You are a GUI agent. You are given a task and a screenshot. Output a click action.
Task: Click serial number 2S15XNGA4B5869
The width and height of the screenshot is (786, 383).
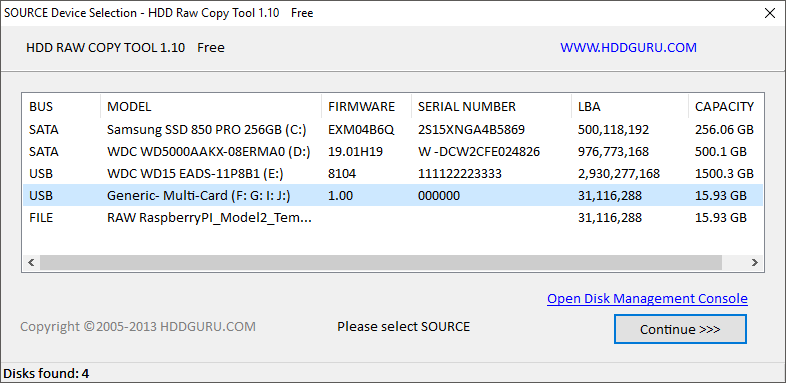[x=471, y=130]
